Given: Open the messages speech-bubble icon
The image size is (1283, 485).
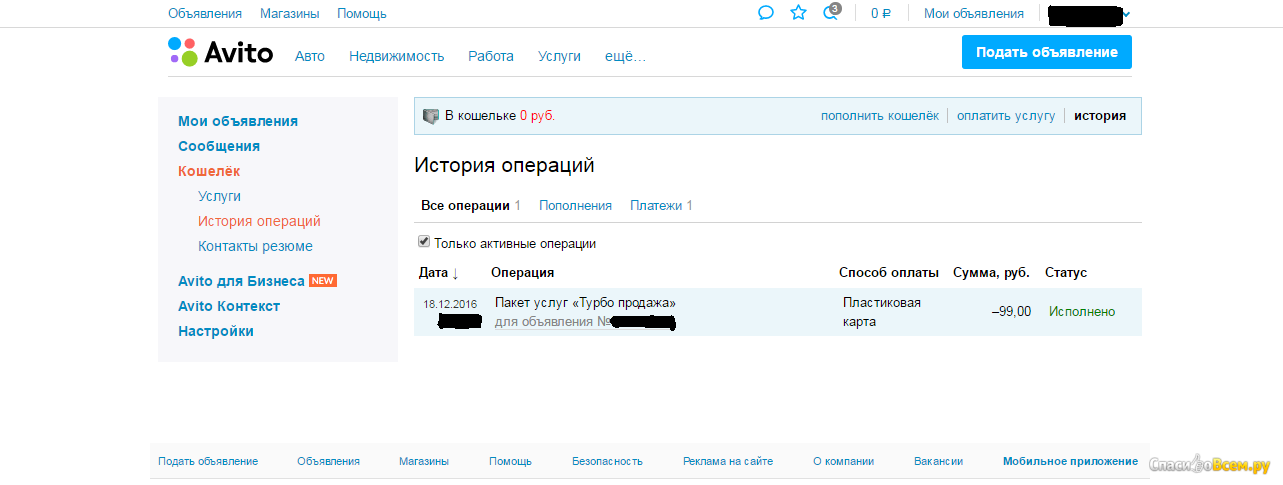Looking at the screenshot, I should click(766, 13).
